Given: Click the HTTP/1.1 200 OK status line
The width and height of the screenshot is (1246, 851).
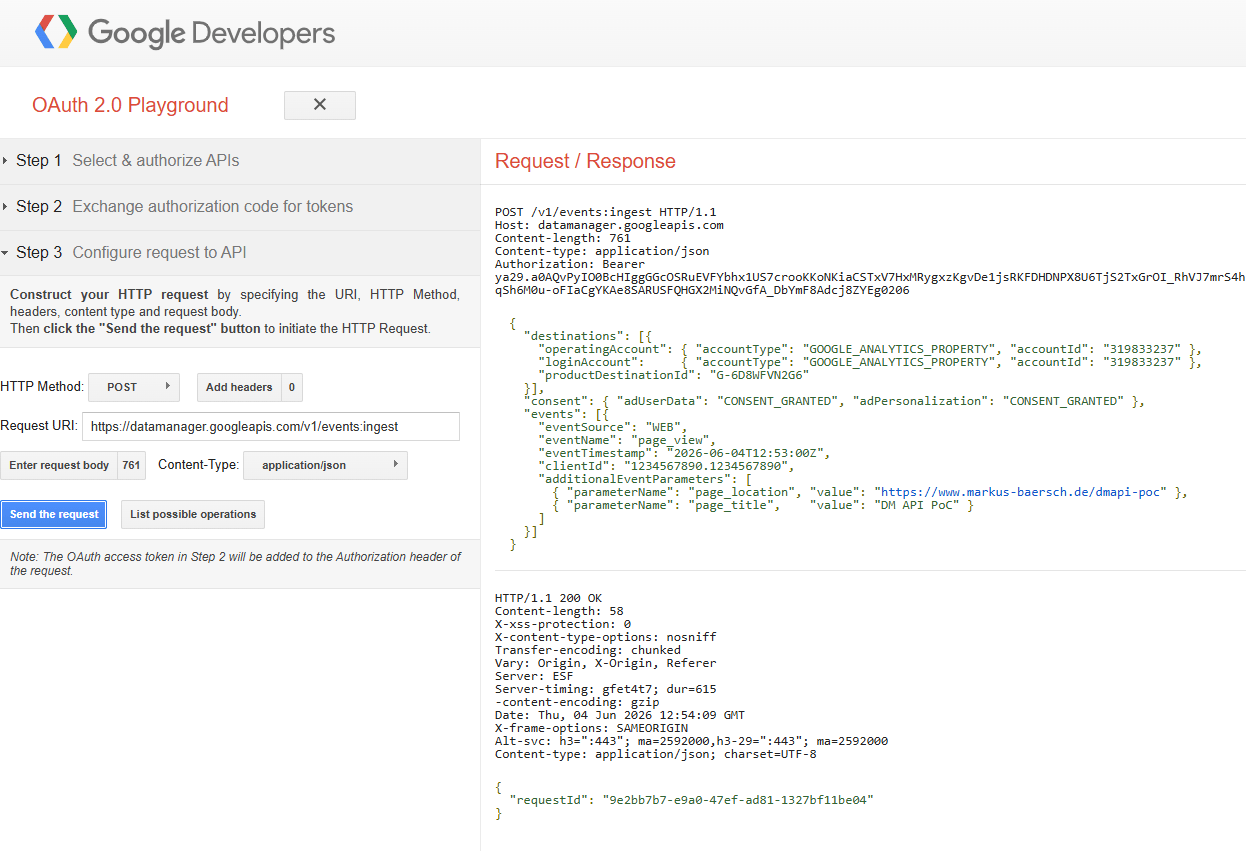Looking at the screenshot, I should [x=548, y=598].
